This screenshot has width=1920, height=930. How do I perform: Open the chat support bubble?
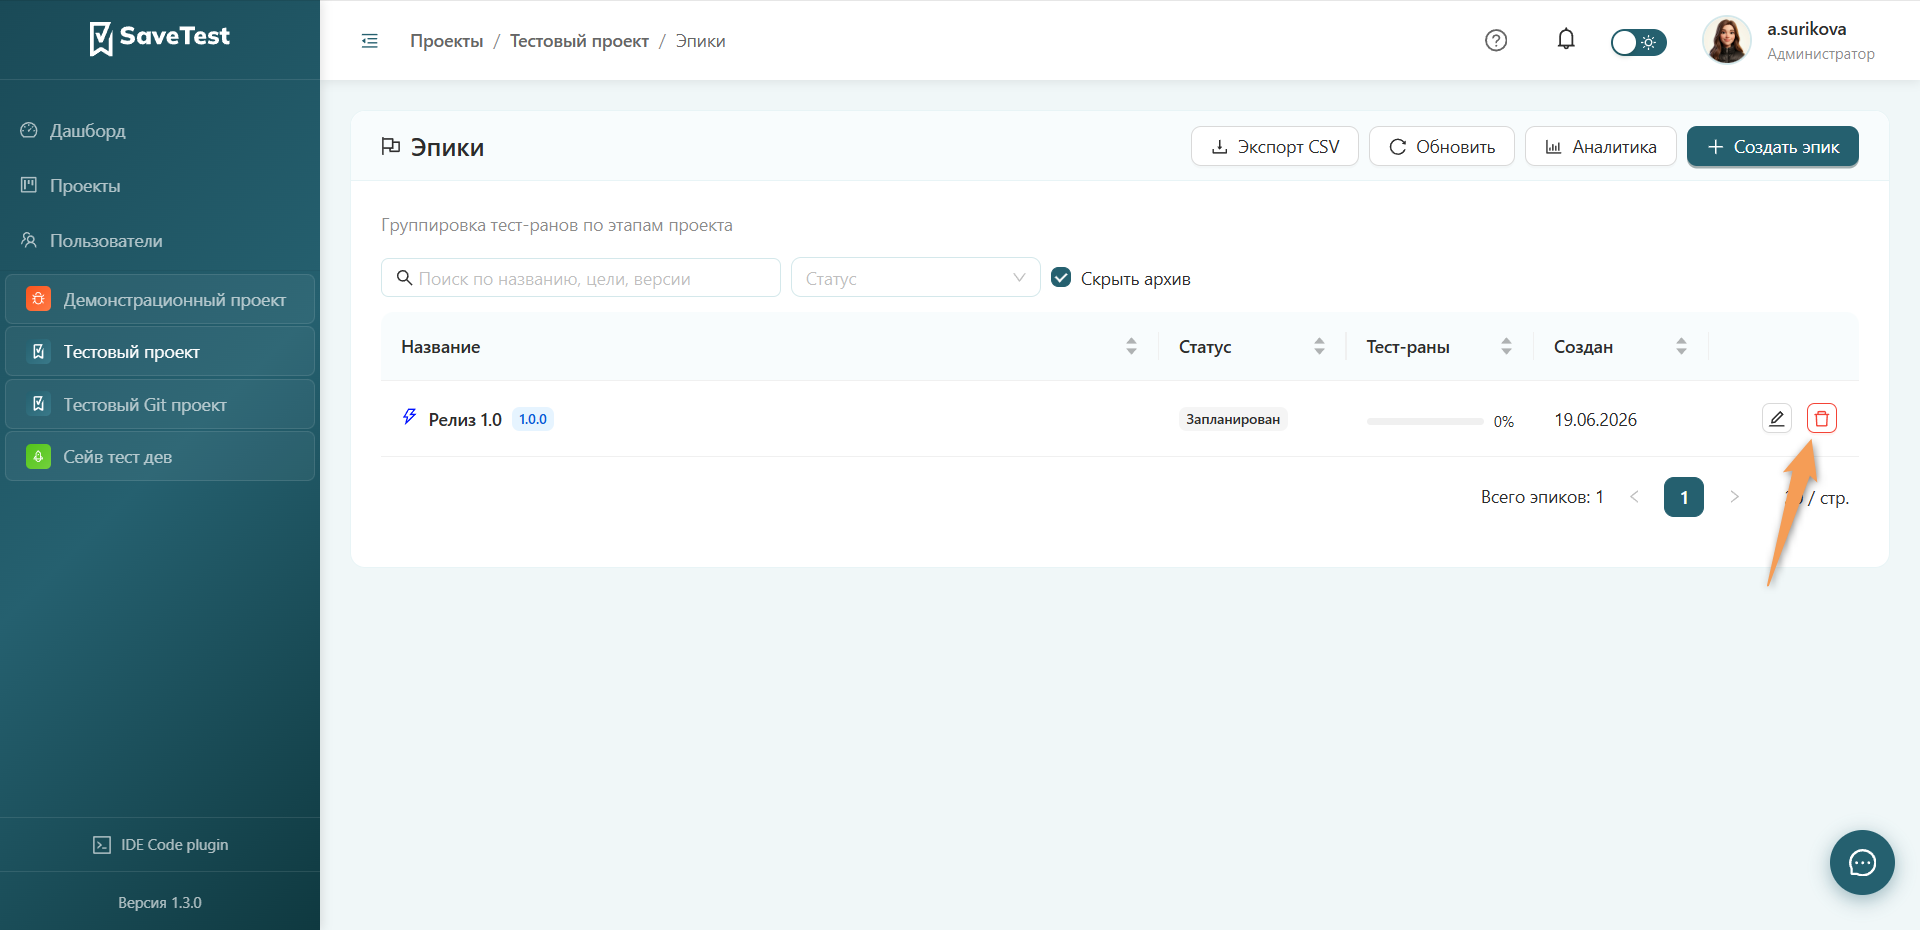(1862, 862)
